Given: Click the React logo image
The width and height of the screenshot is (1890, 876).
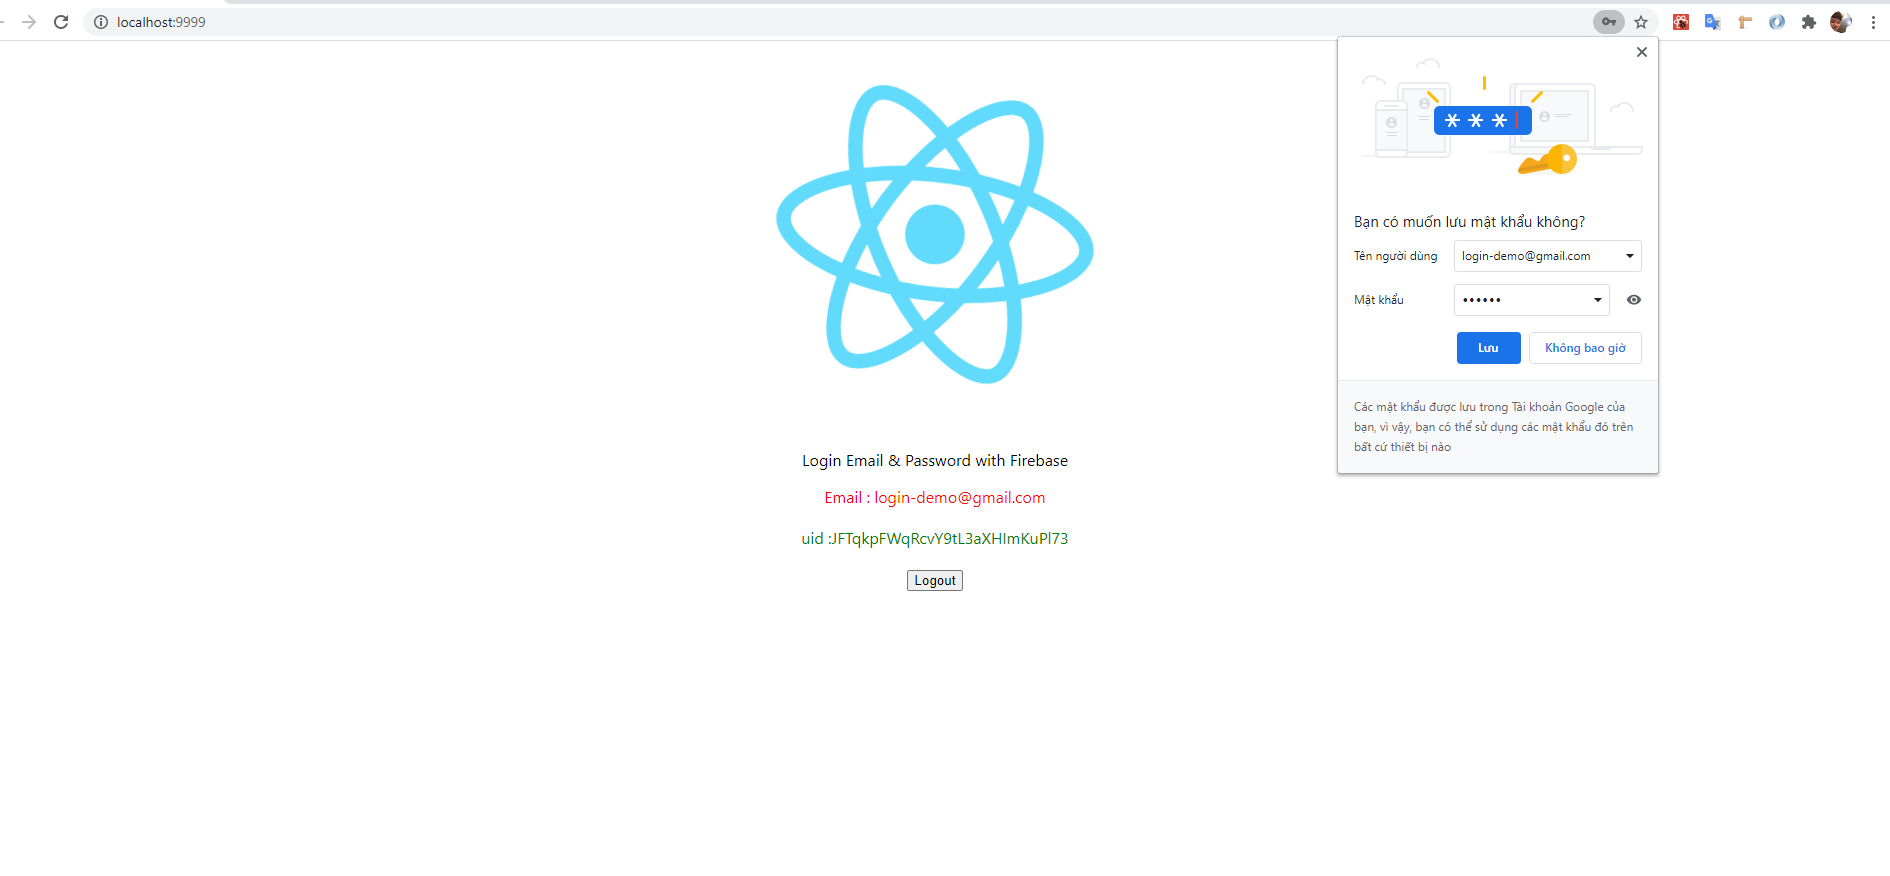Looking at the screenshot, I should click(x=935, y=234).
